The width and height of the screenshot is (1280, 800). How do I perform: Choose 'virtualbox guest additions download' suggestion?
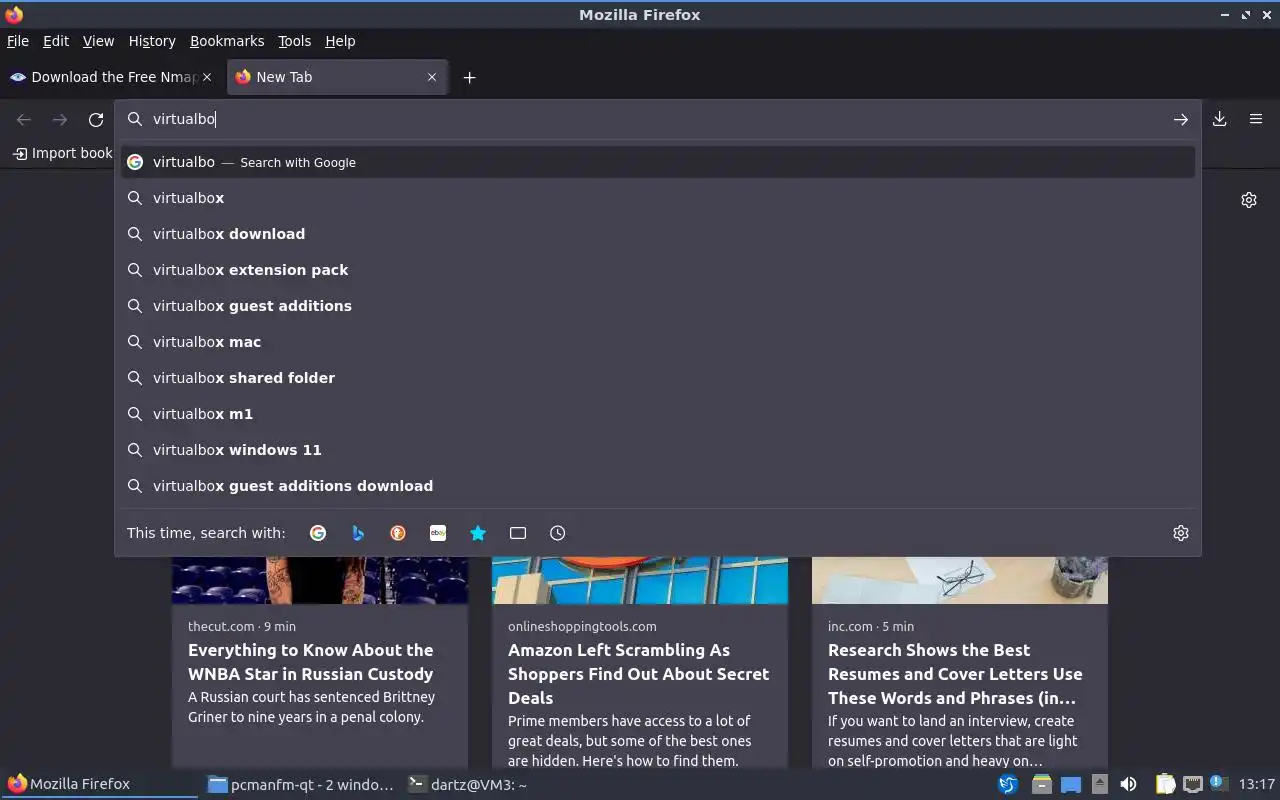click(x=658, y=486)
